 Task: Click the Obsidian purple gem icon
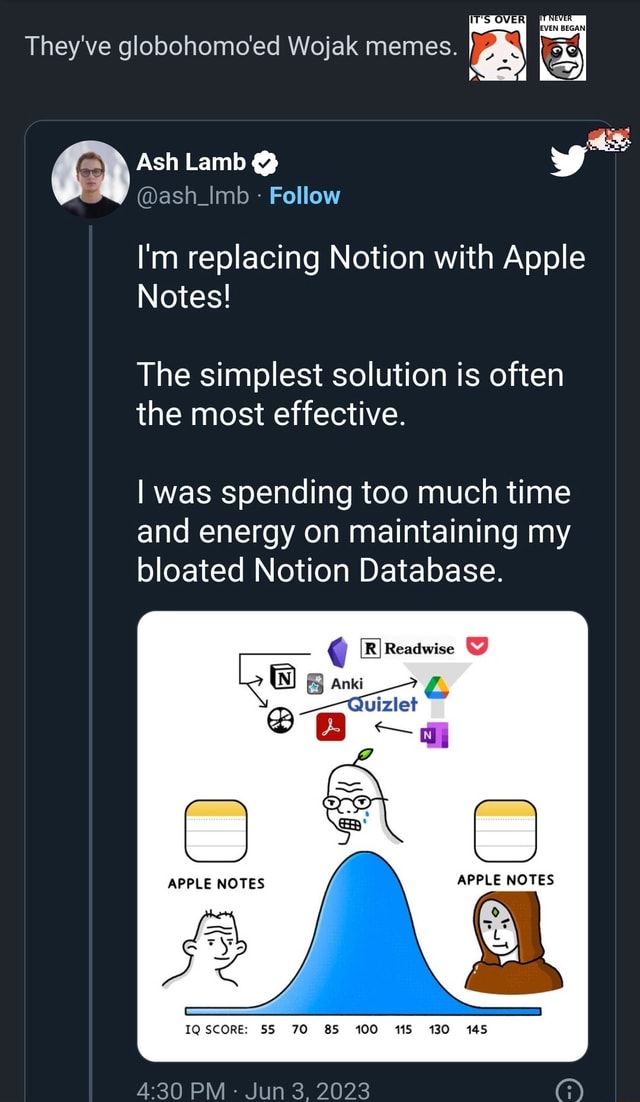(338, 651)
